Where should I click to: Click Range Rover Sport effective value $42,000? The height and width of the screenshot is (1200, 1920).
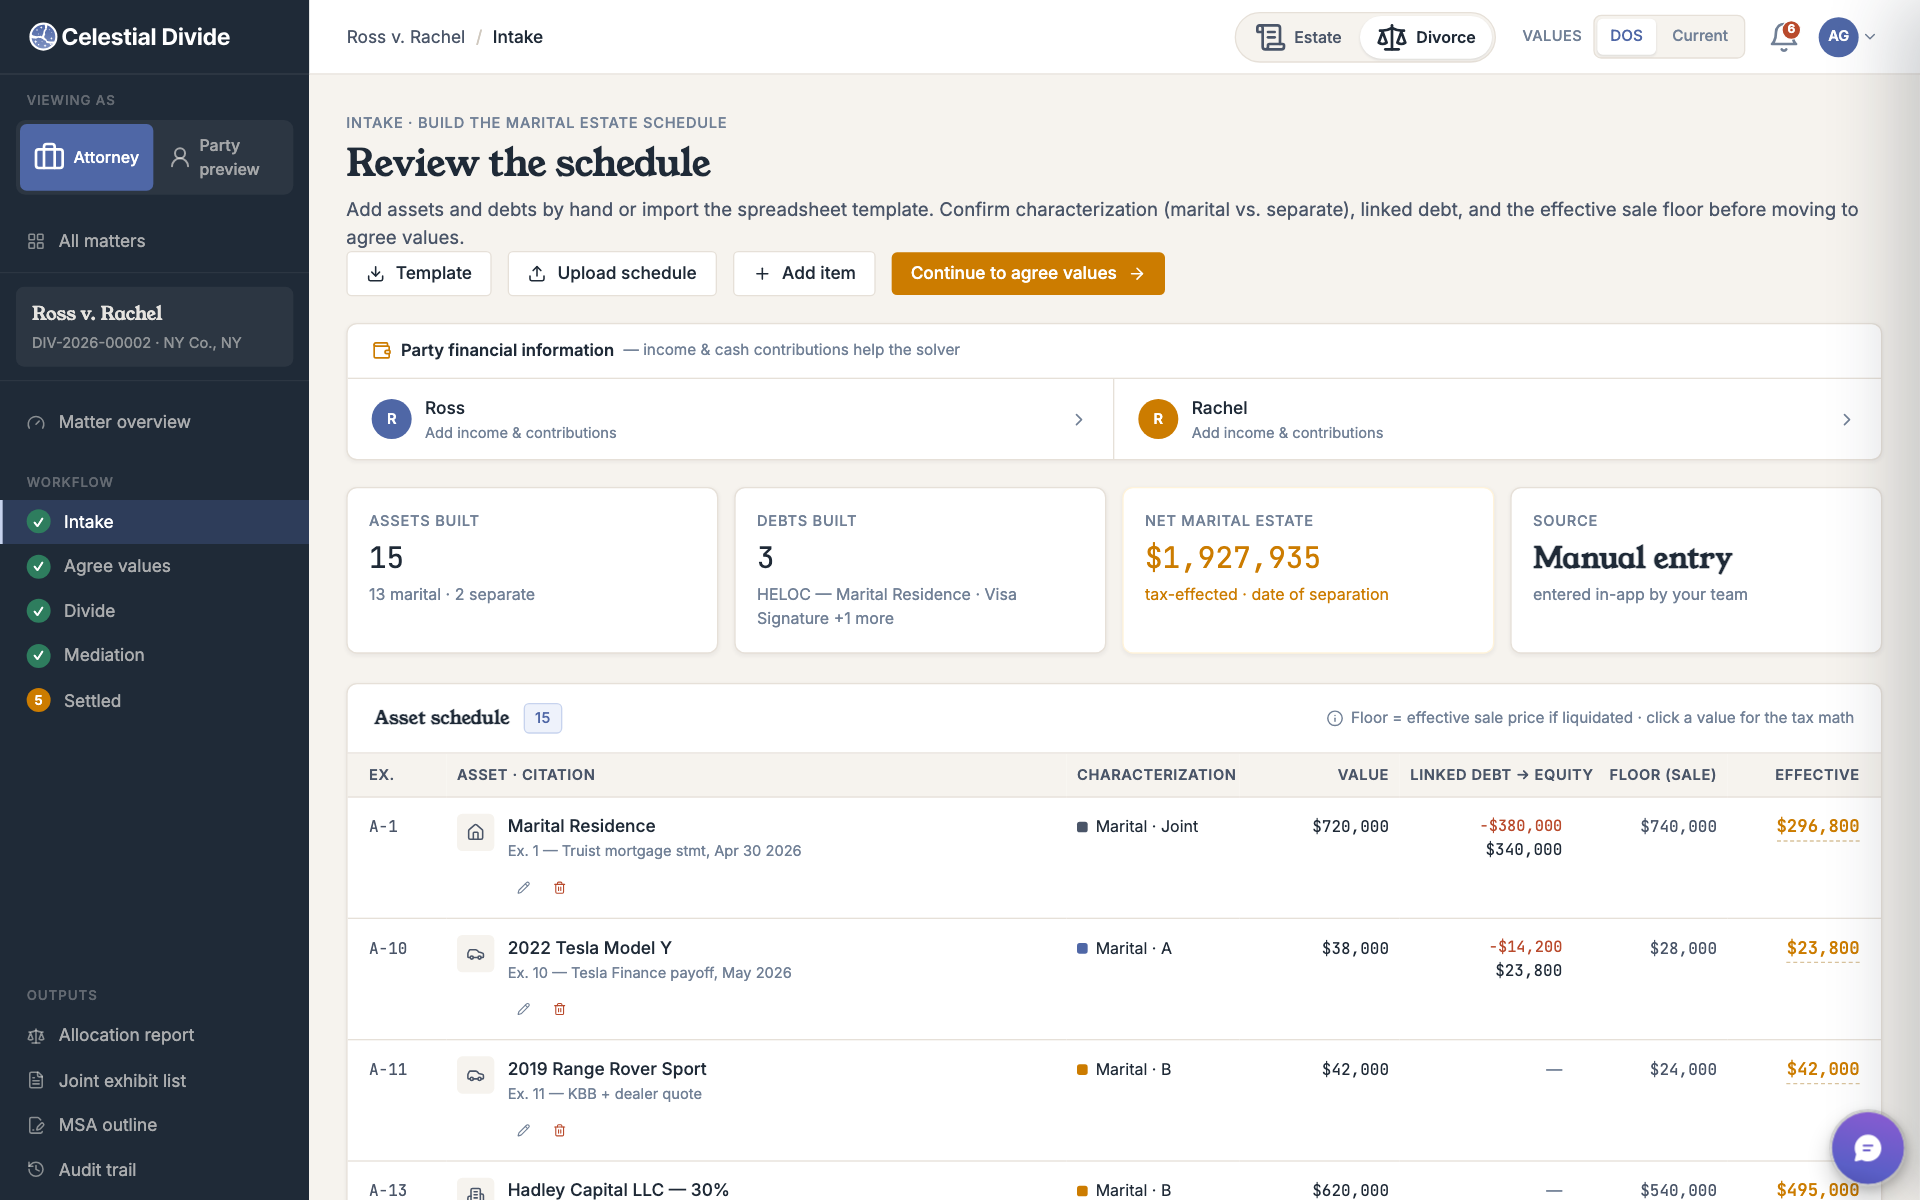(x=1823, y=1070)
